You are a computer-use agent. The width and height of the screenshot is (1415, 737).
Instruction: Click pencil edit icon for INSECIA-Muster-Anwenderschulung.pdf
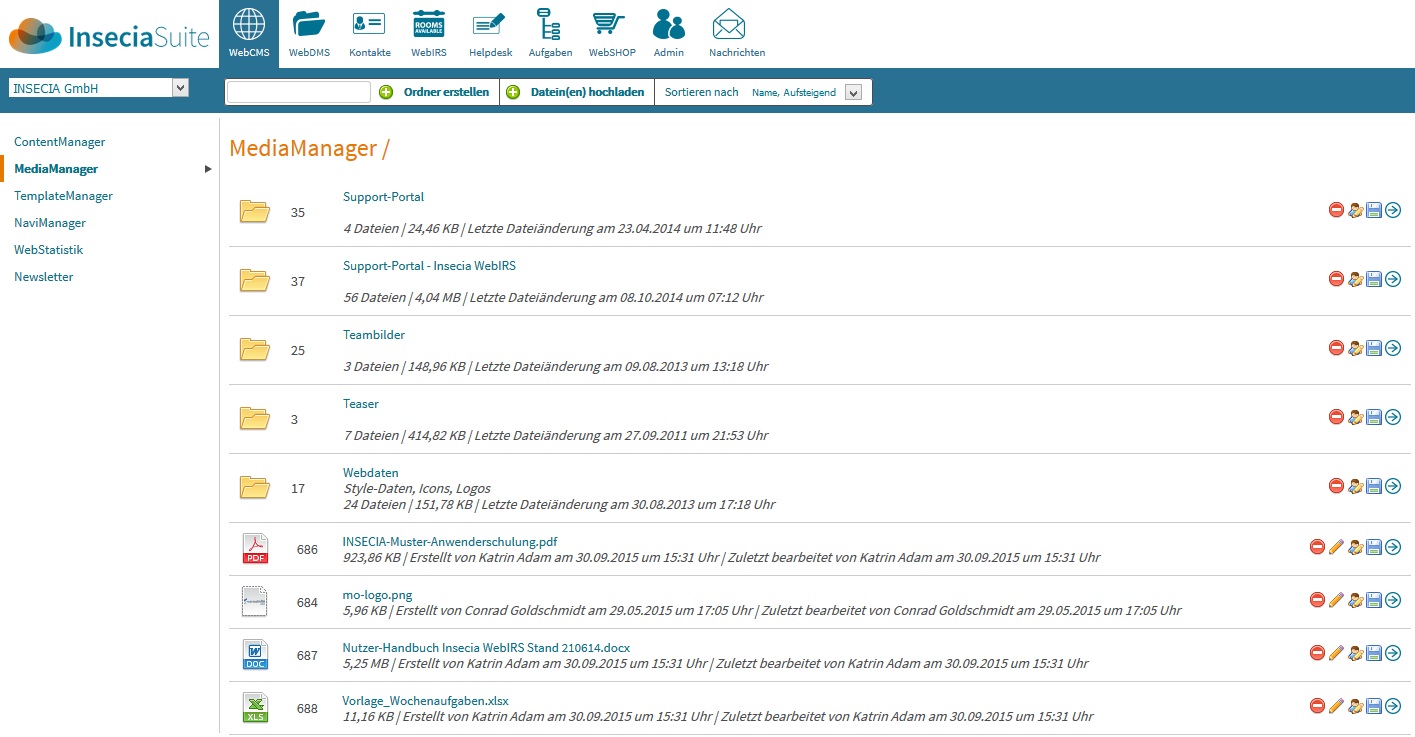coord(1336,547)
